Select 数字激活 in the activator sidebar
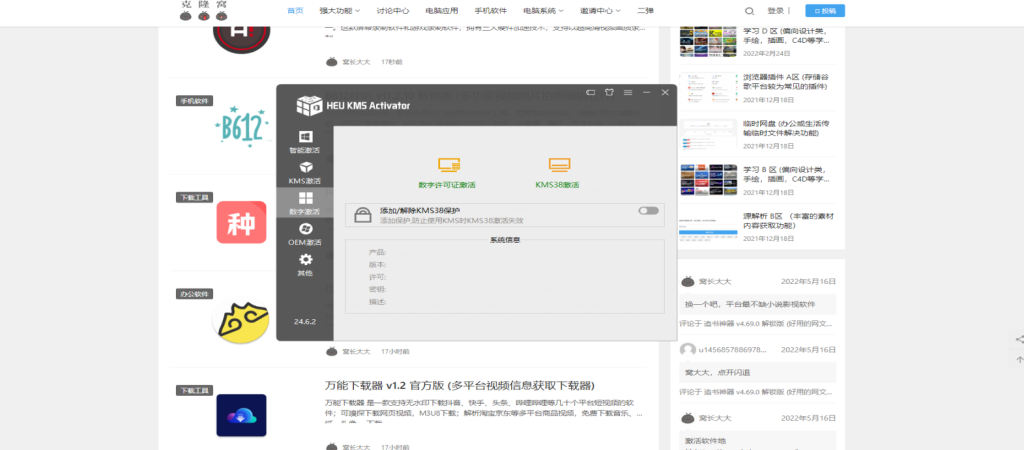The width and height of the screenshot is (1024, 450). [304, 203]
